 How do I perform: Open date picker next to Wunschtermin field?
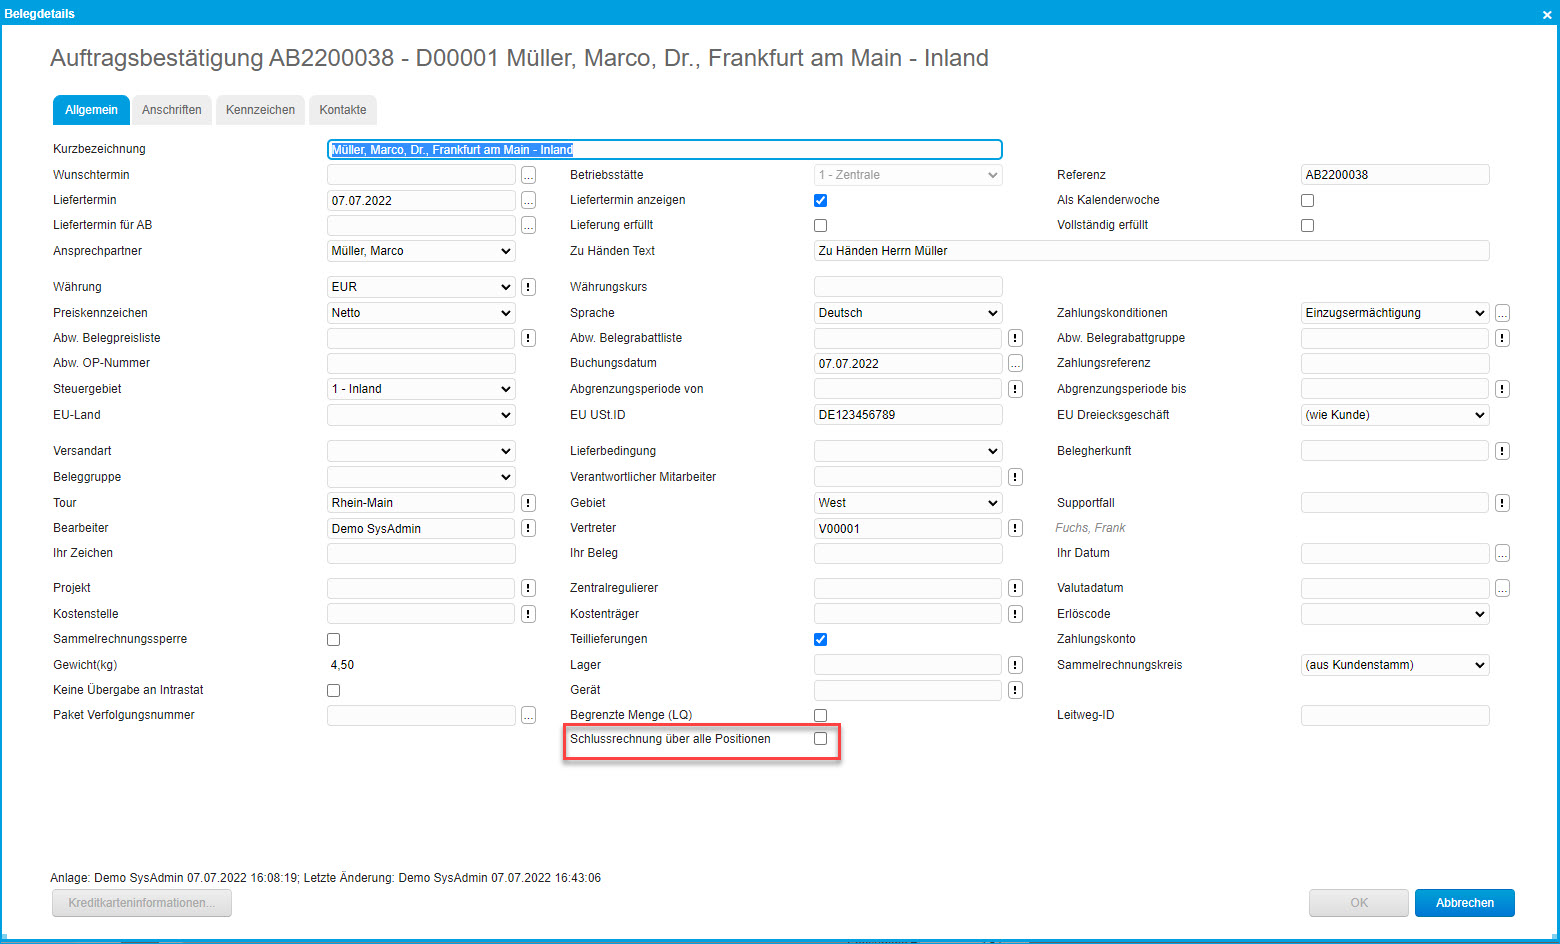coord(528,175)
